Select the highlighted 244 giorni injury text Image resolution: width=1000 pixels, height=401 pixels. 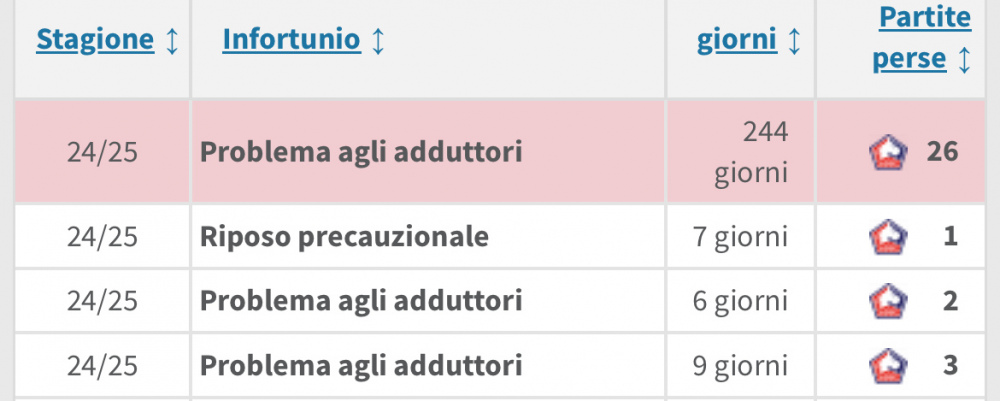click(361, 152)
